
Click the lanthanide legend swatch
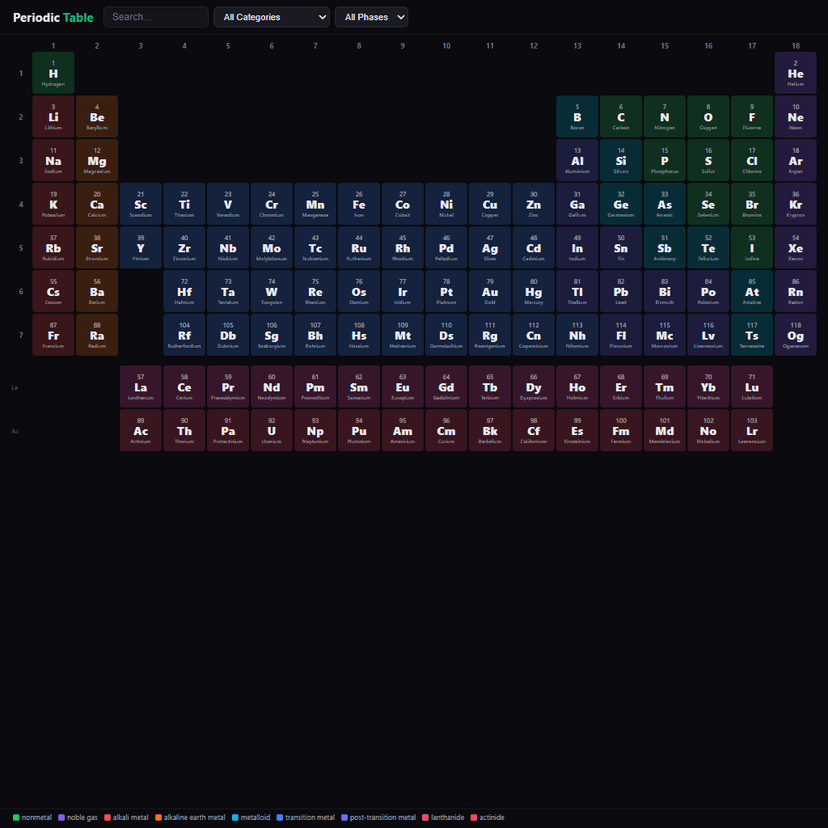click(x=425, y=817)
